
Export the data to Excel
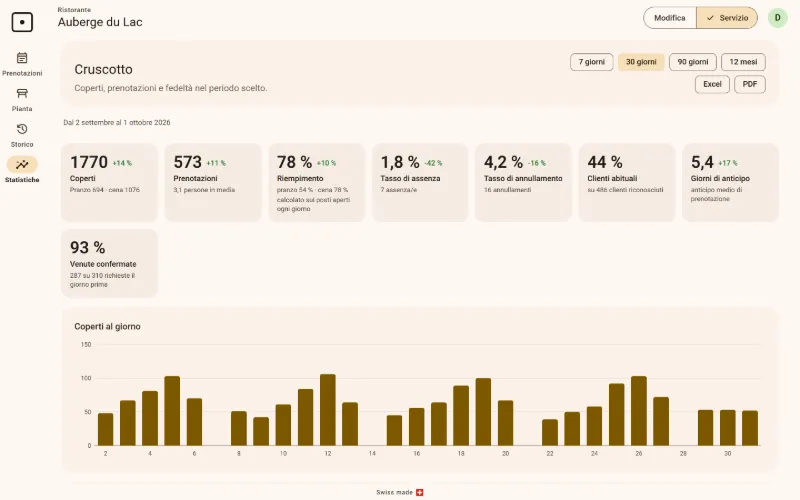coord(712,84)
